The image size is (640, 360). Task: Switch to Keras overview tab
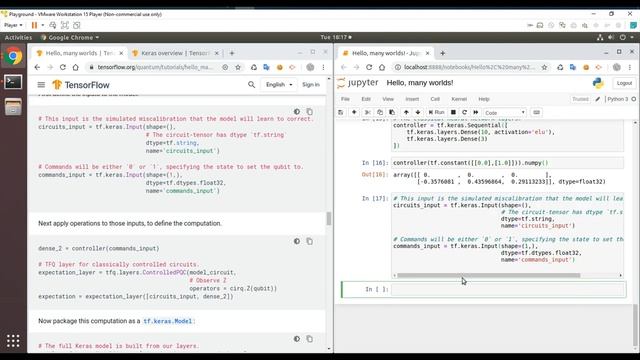point(175,53)
